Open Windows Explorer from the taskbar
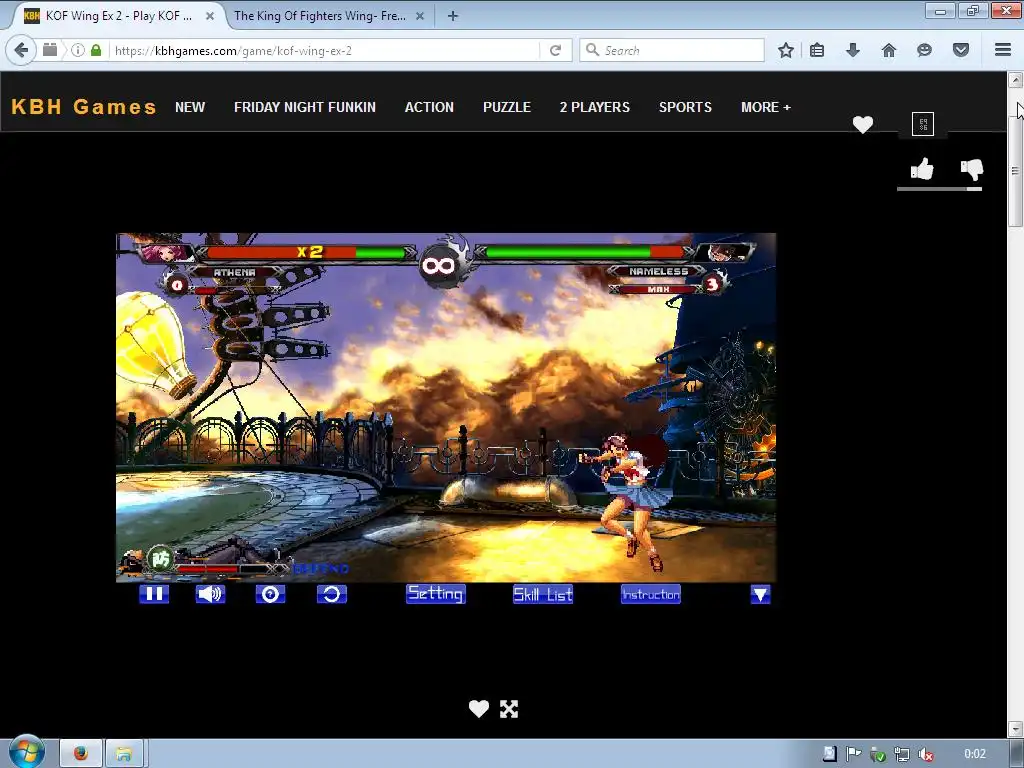This screenshot has height=768, width=1024. 124,754
